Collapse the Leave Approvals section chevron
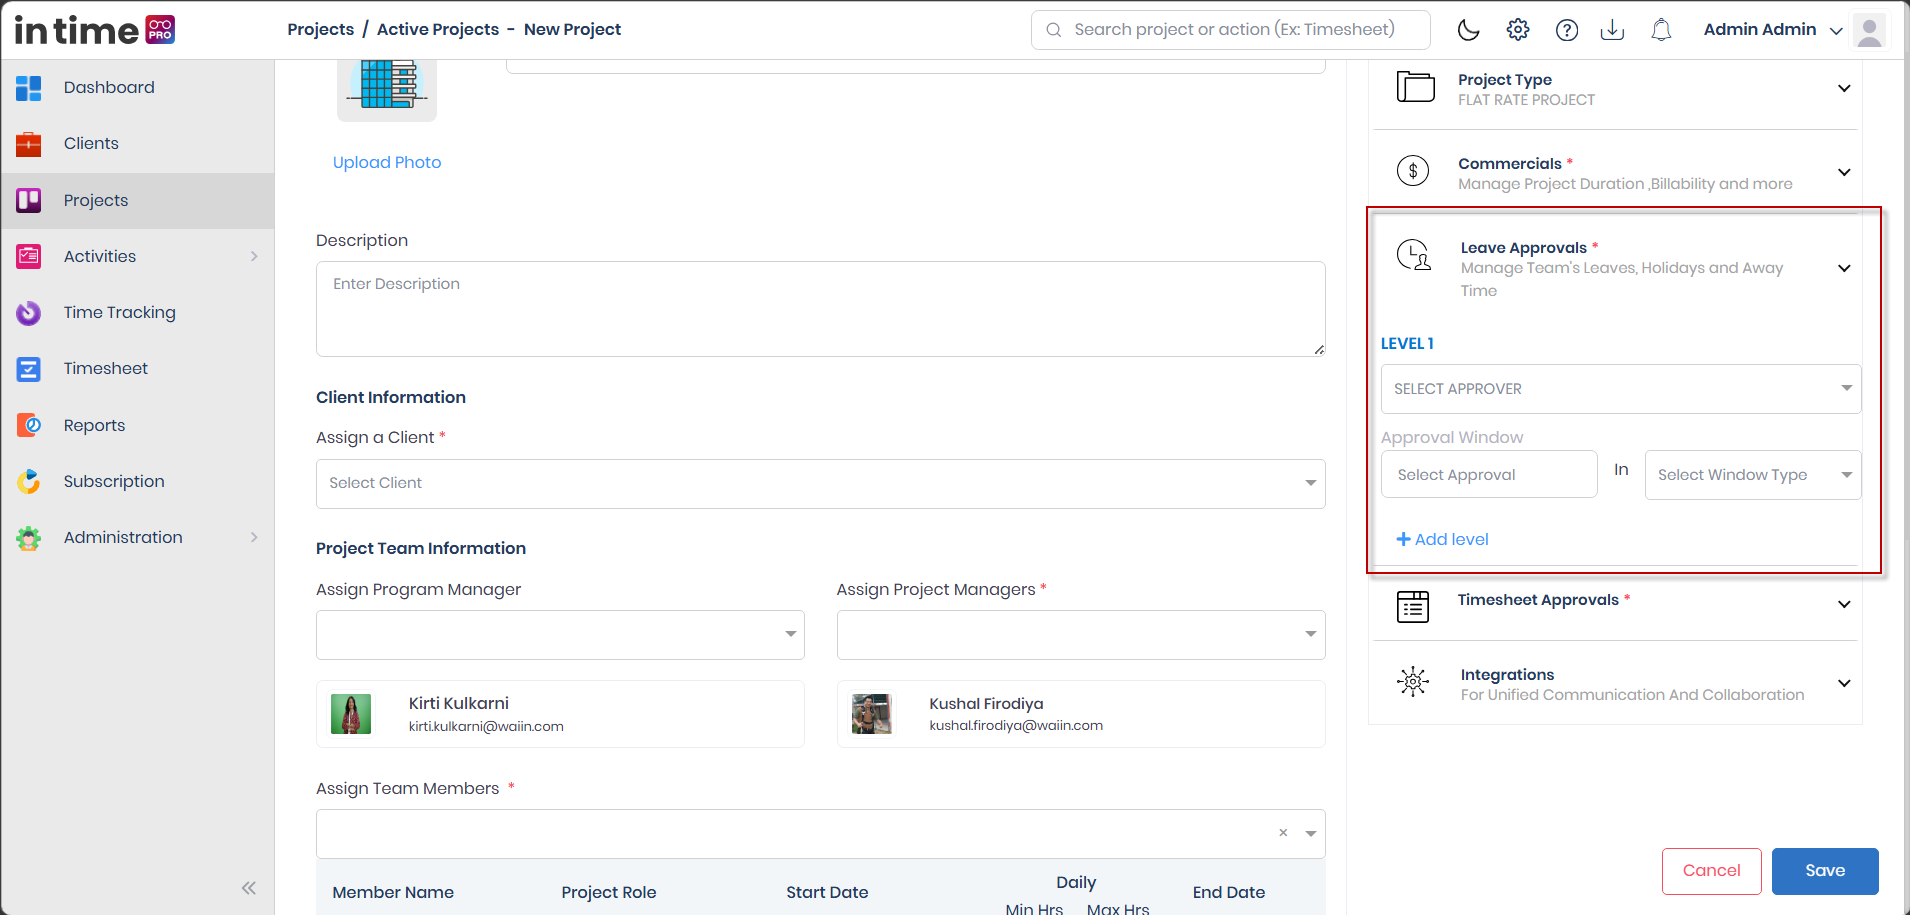The height and width of the screenshot is (915, 1910). point(1844,268)
